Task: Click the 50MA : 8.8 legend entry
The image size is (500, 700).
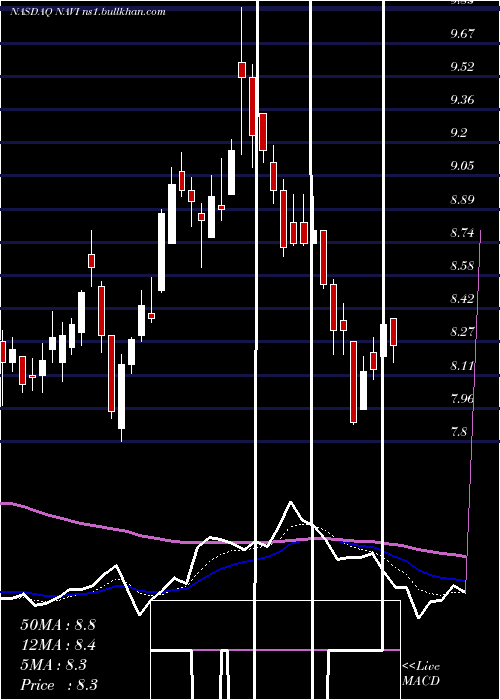Action: point(58,625)
